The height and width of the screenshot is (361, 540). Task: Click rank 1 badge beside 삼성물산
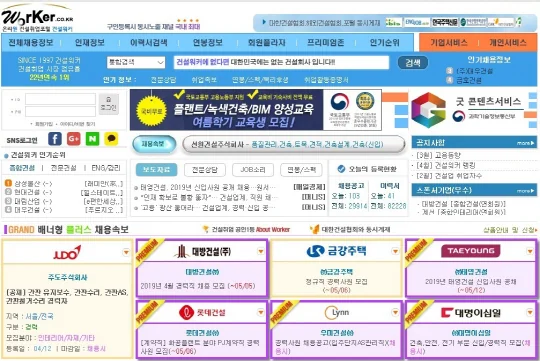click(x=8, y=183)
